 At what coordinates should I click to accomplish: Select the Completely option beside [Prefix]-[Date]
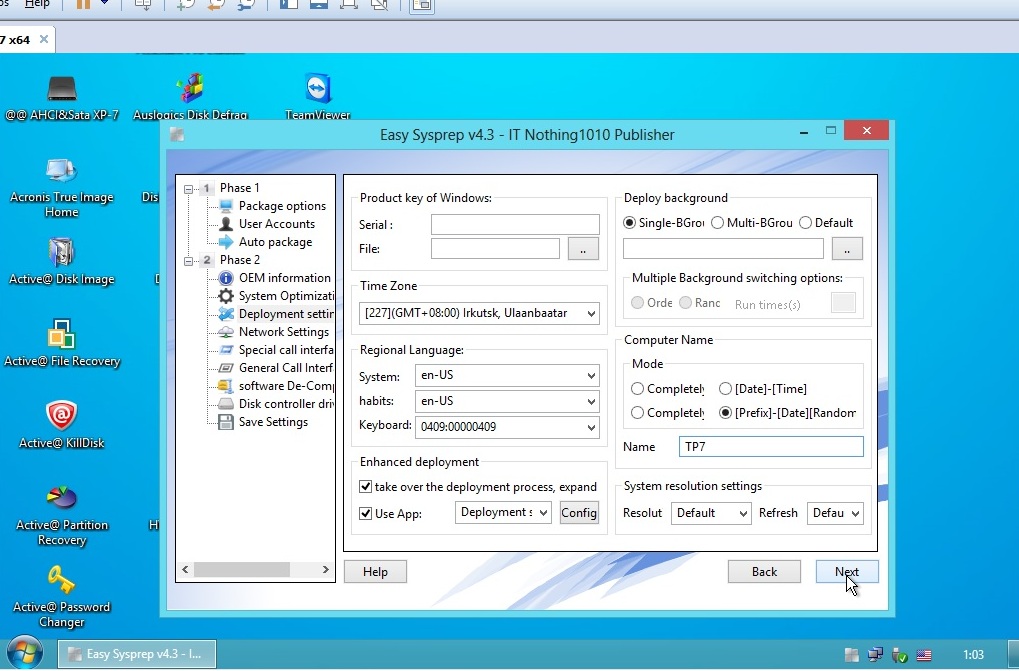pos(638,413)
